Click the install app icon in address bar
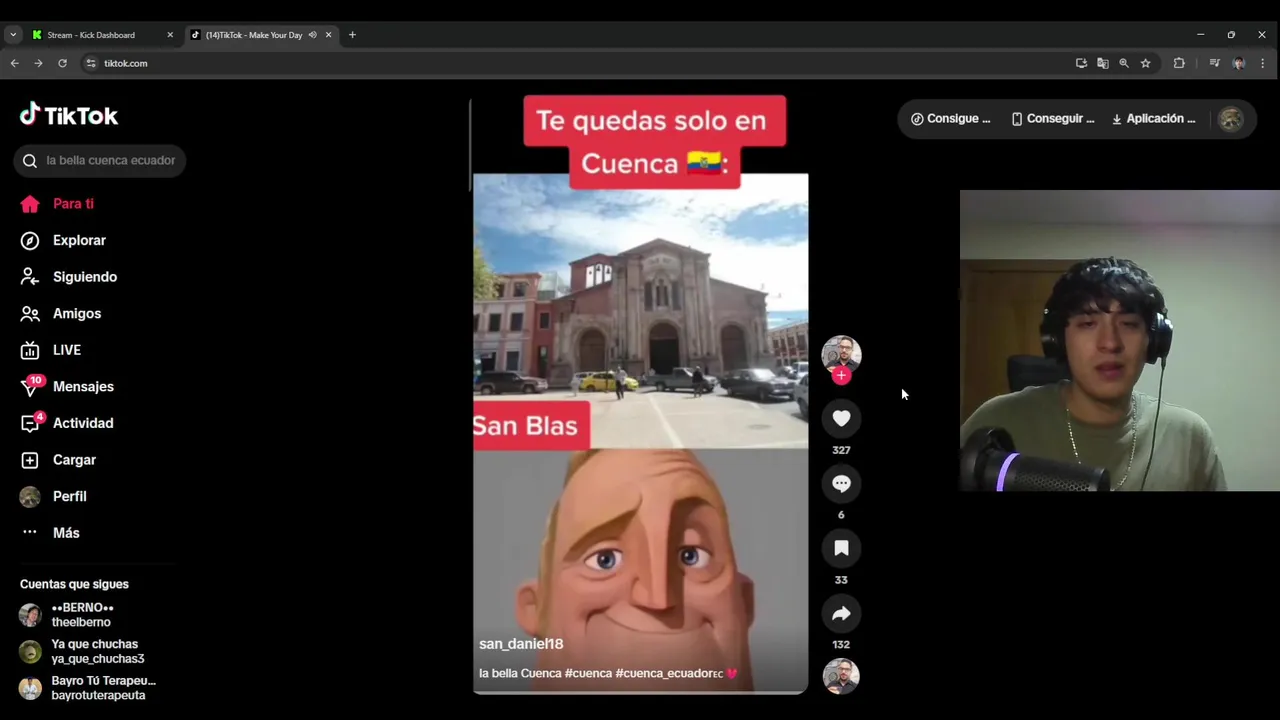The height and width of the screenshot is (720, 1280). point(1081,63)
